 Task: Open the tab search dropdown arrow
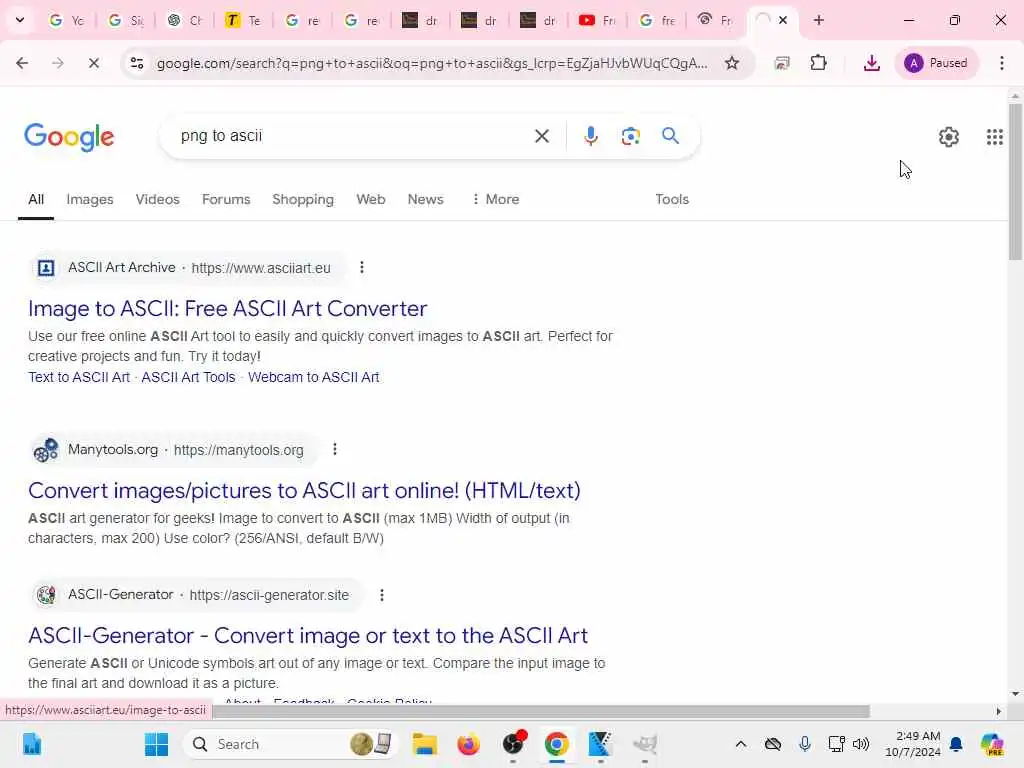pyautogui.click(x=20, y=20)
